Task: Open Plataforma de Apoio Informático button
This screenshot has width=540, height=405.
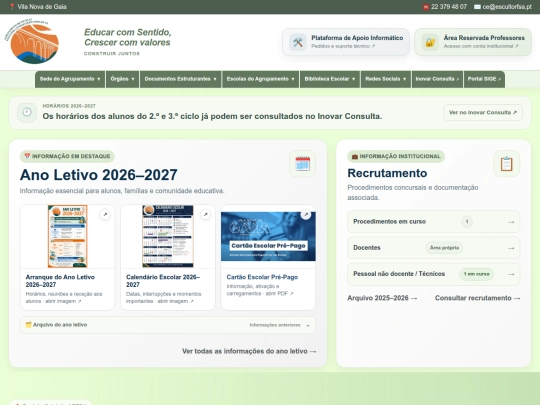Action: pos(346,42)
